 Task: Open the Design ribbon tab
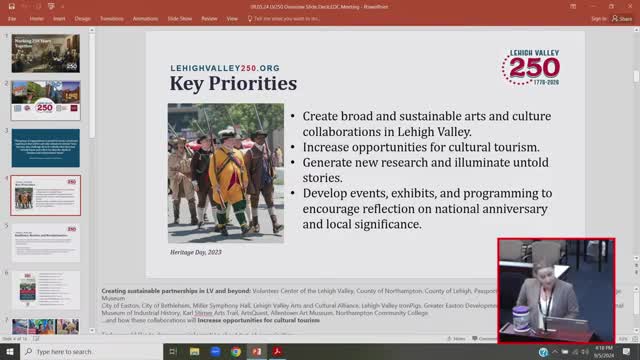click(82, 19)
